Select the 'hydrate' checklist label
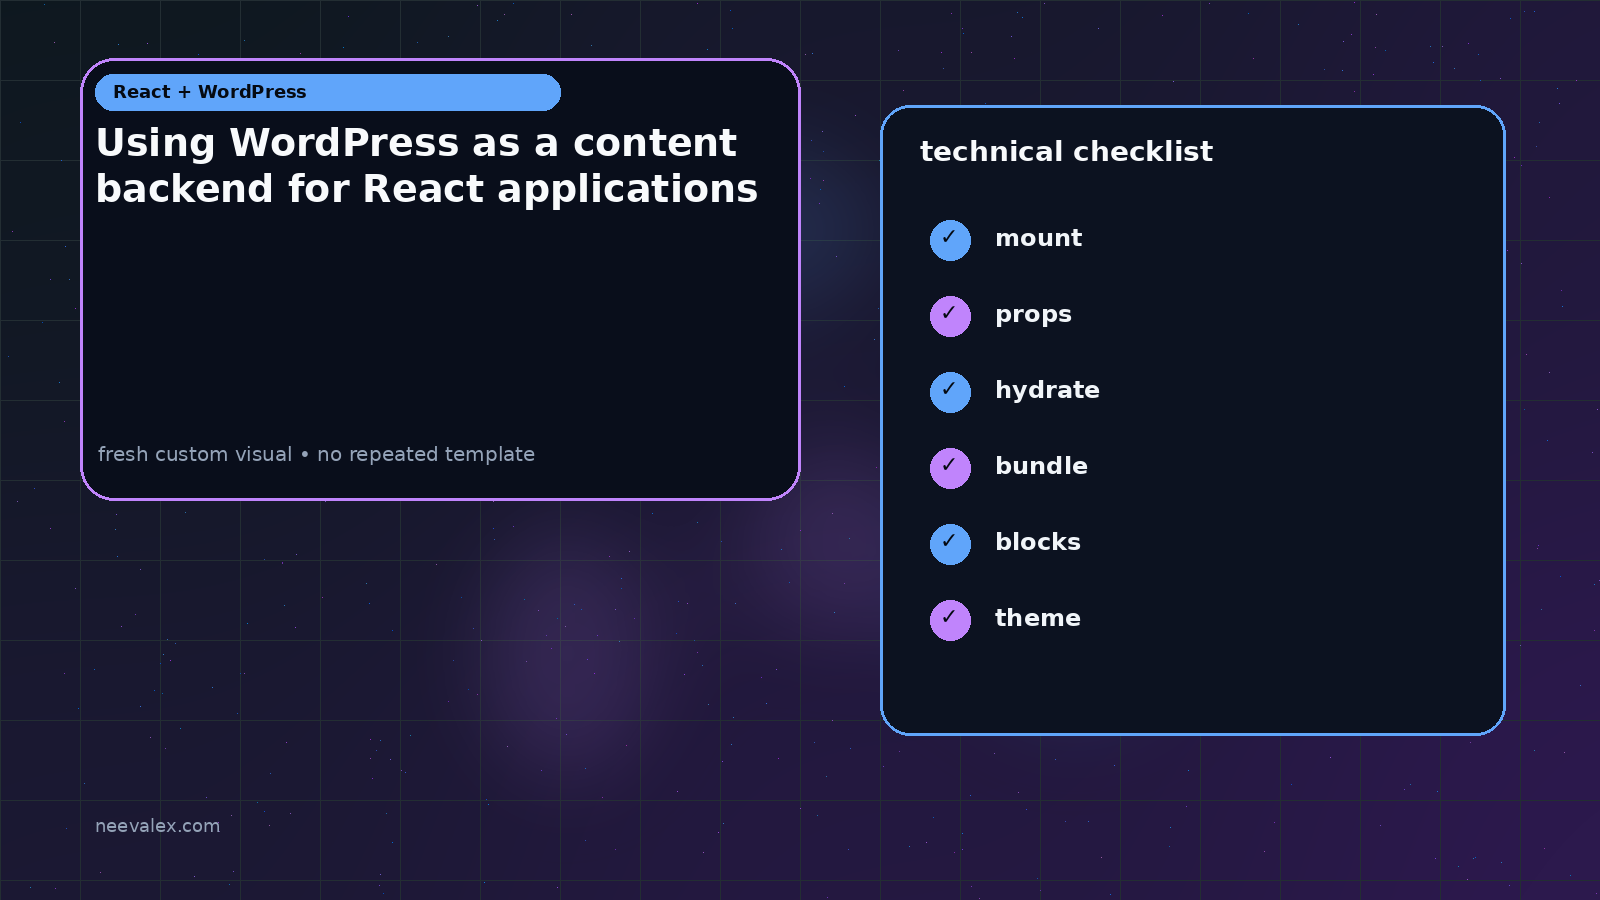The image size is (1600, 900). pos(1047,390)
